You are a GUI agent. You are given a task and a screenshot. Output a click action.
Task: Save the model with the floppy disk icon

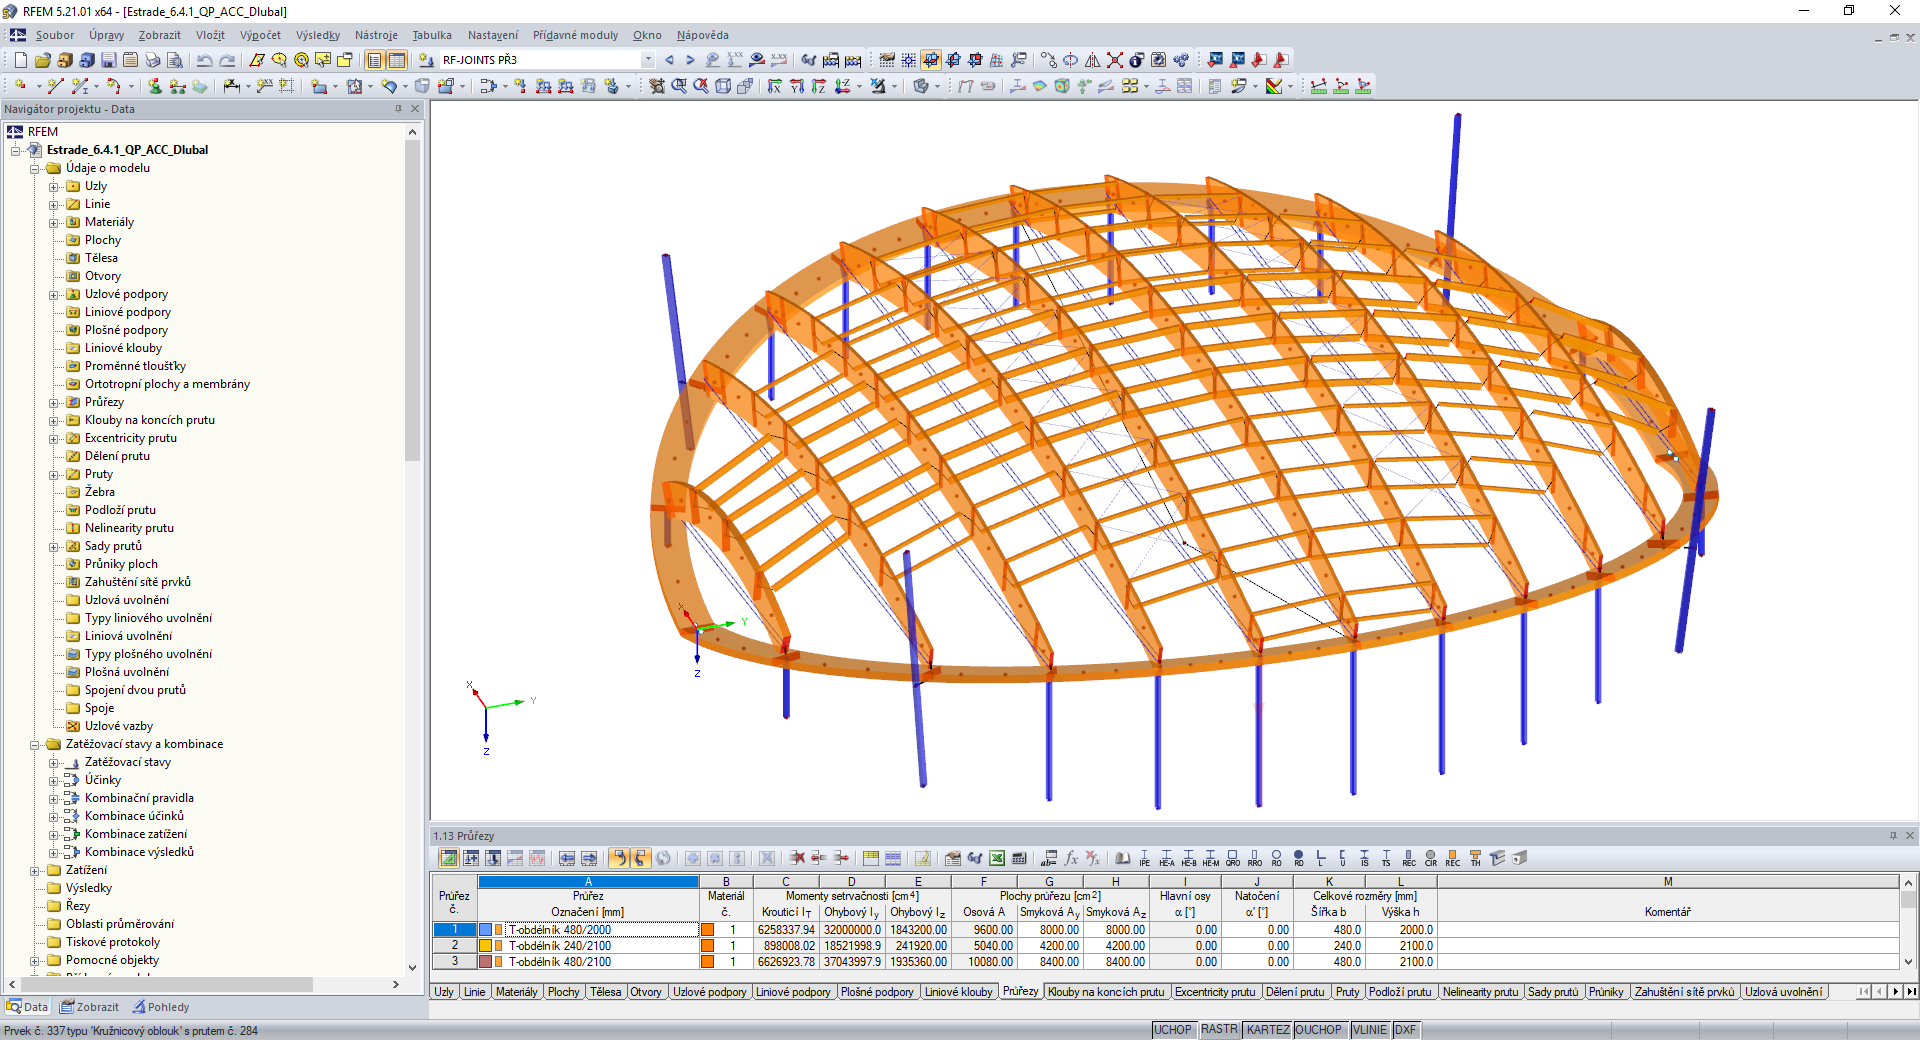108,60
